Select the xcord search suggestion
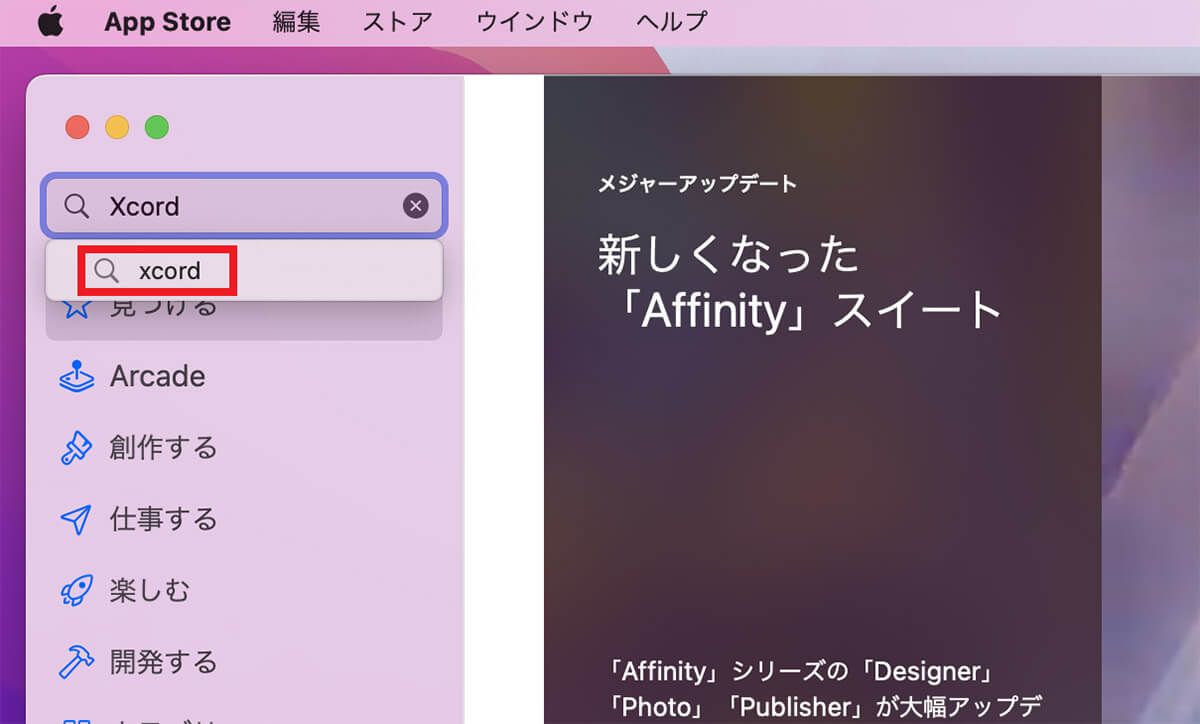 (244, 270)
